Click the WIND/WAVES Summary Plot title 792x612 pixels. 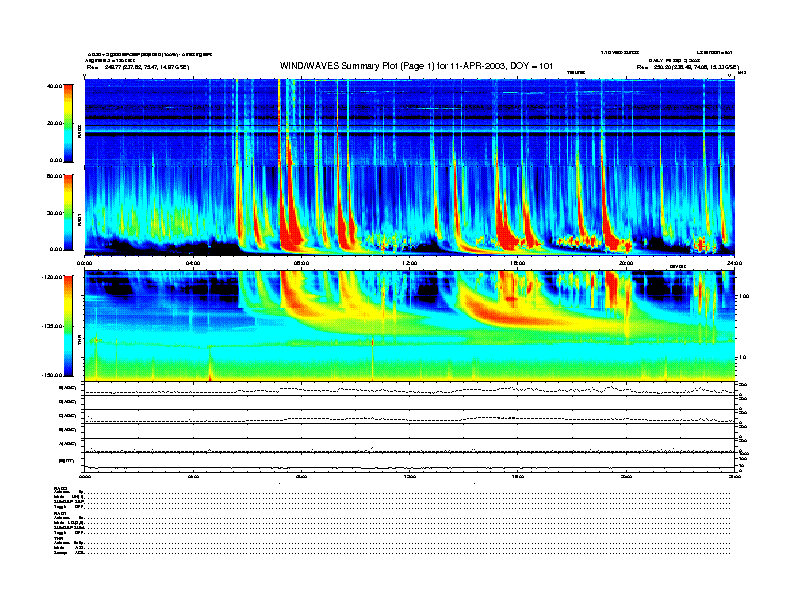[416, 66]
